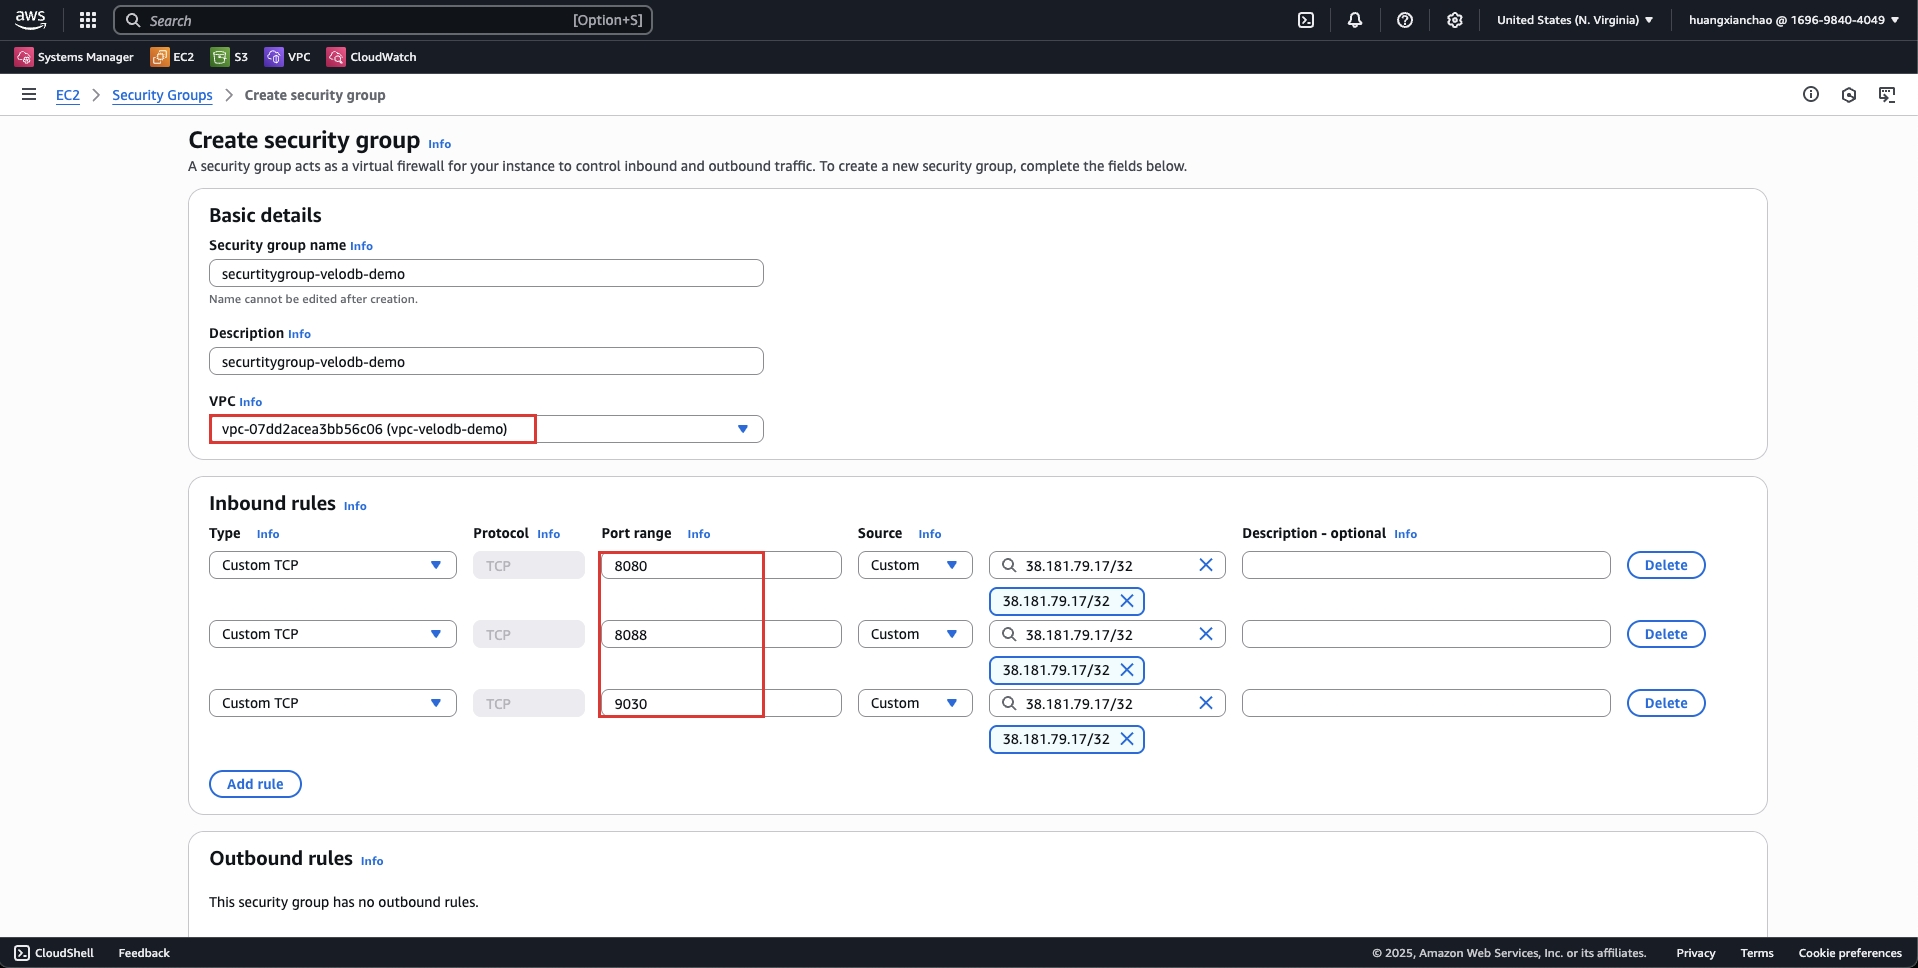Open the AWS home logo

(30, 20)
